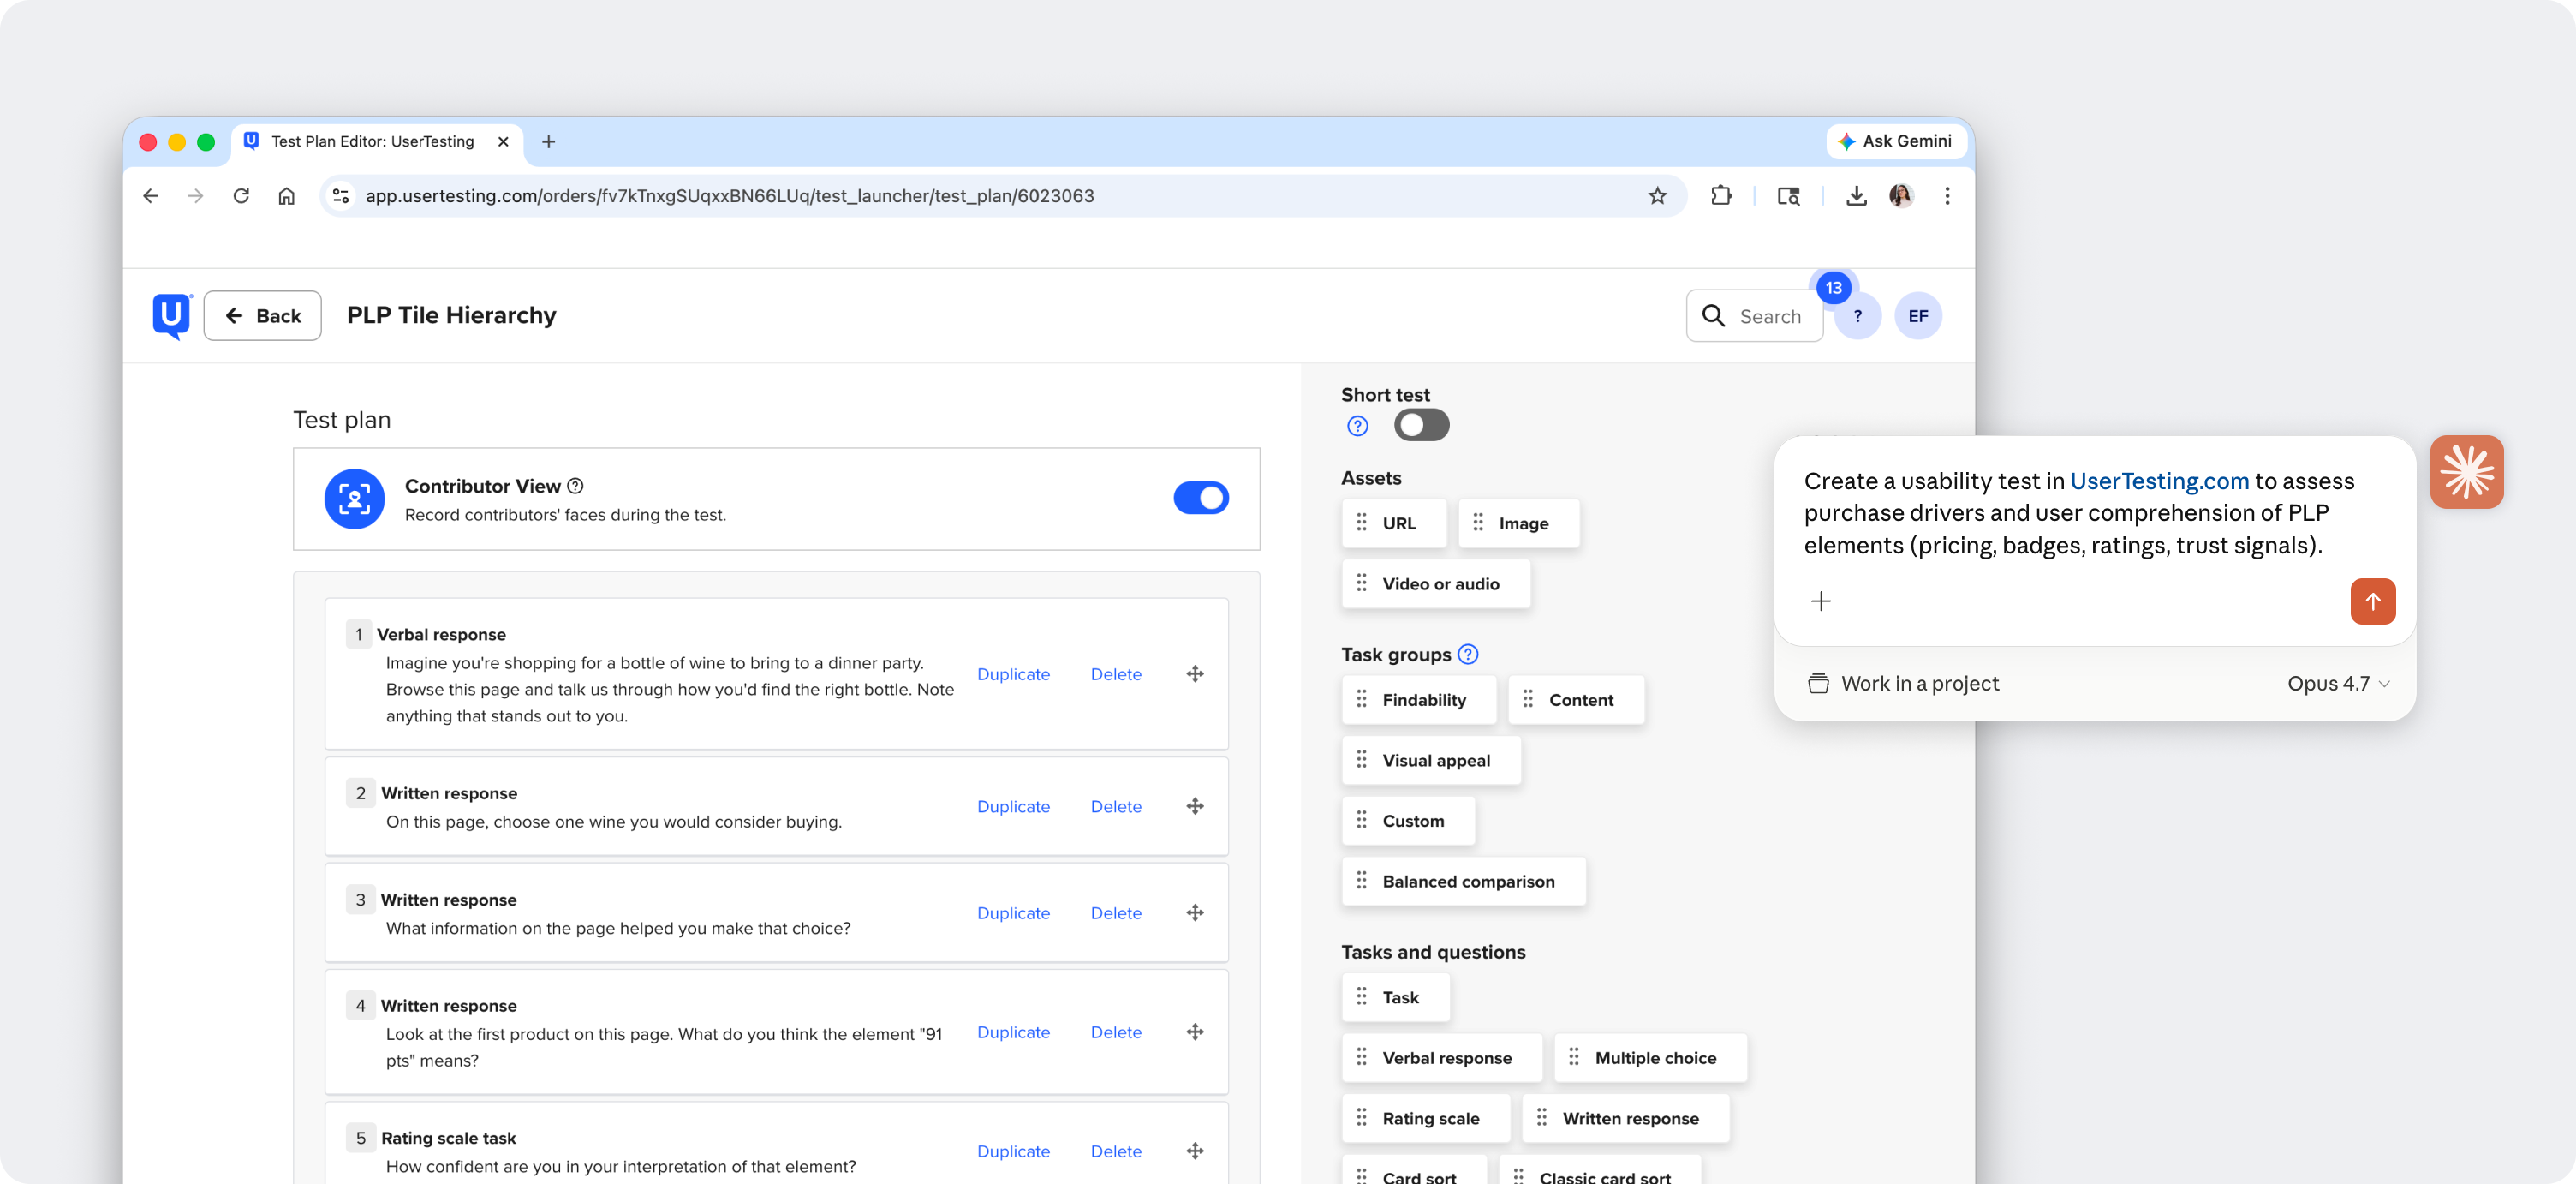Open the downloads icon in toolbar
Viewport: 2576px width, 1184px height.
tap(1856, 196)
